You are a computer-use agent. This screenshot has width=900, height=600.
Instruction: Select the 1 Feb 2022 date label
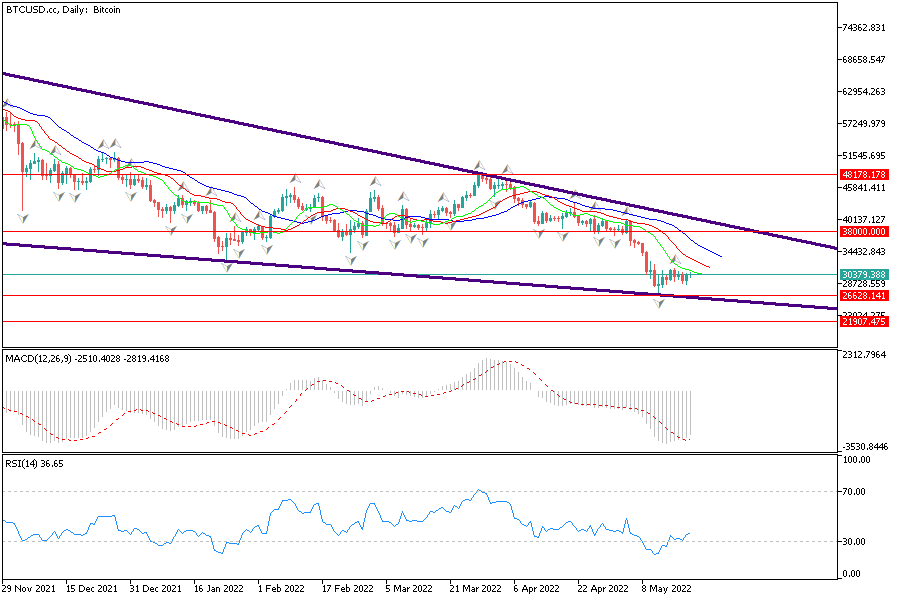pyautogui.click(x=282, y=589)
